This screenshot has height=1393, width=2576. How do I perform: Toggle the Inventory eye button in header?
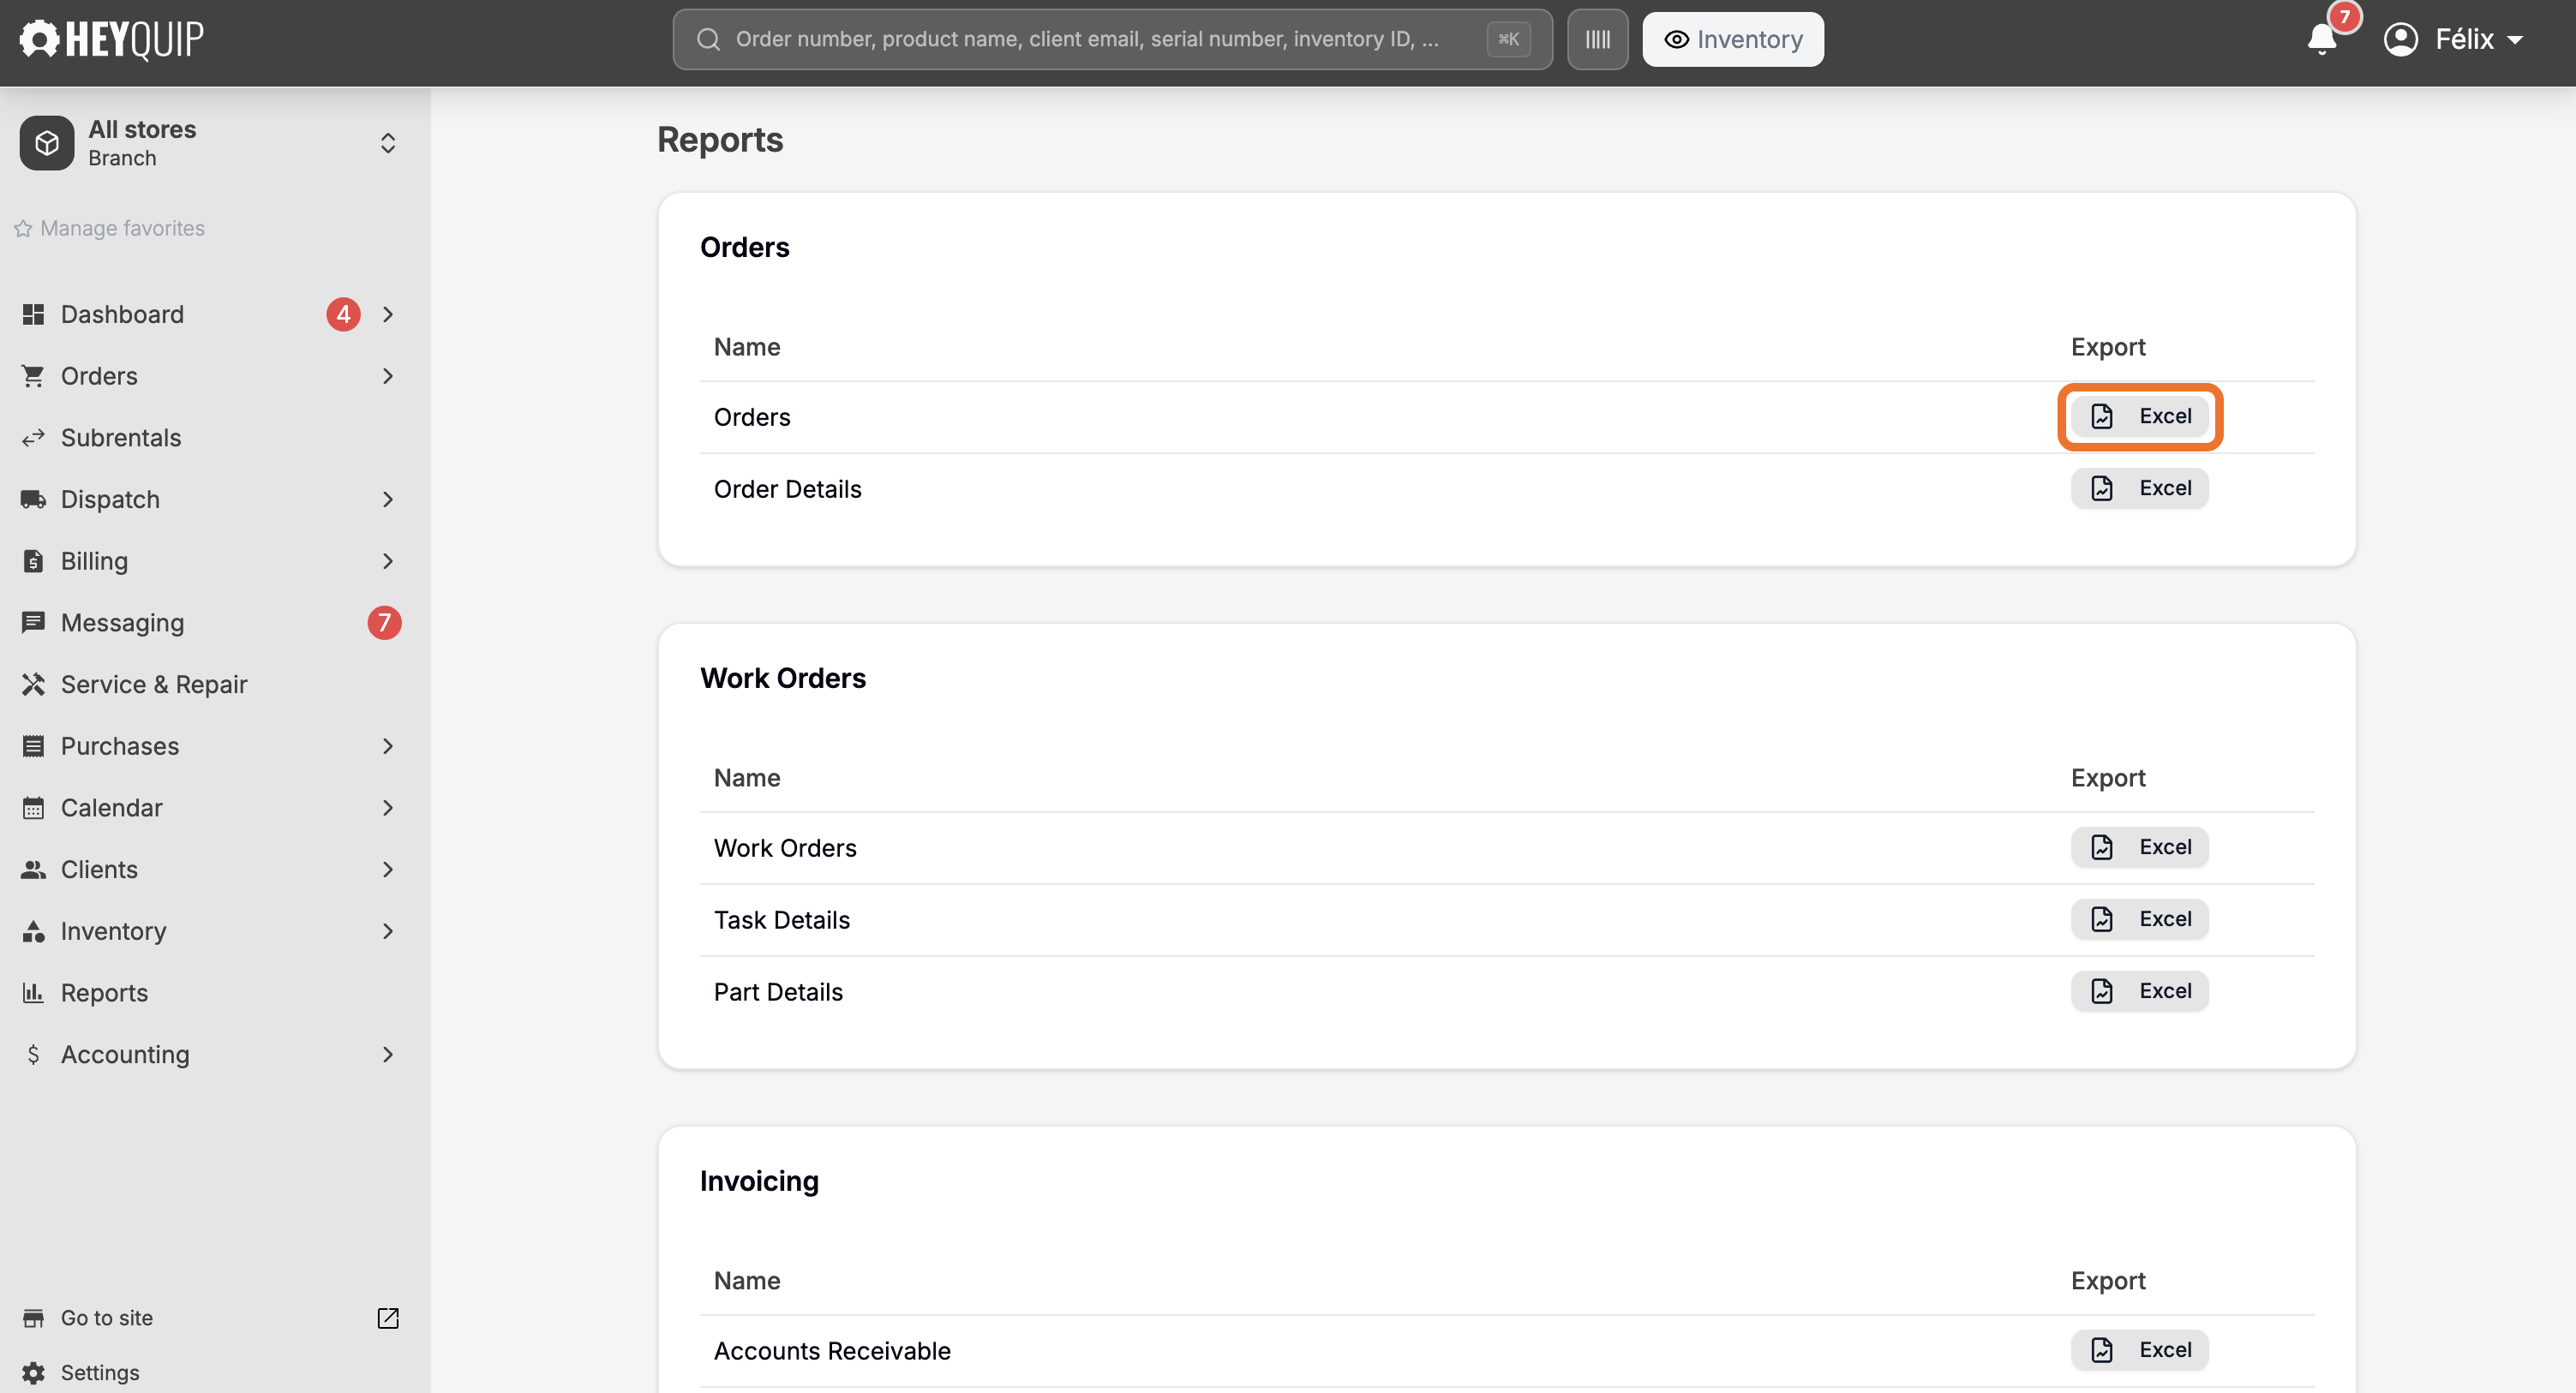[x=1732, y=39]
